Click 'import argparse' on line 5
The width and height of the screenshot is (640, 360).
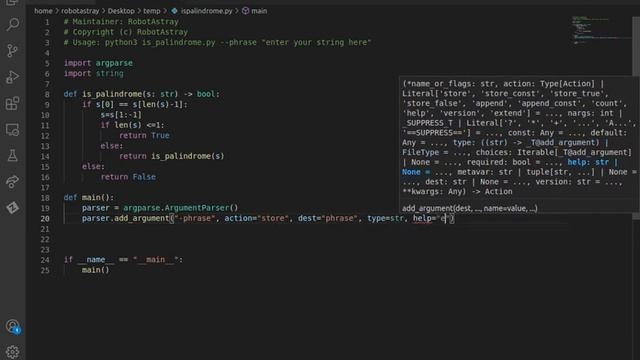pyautogui.click(x=98, y=63)
